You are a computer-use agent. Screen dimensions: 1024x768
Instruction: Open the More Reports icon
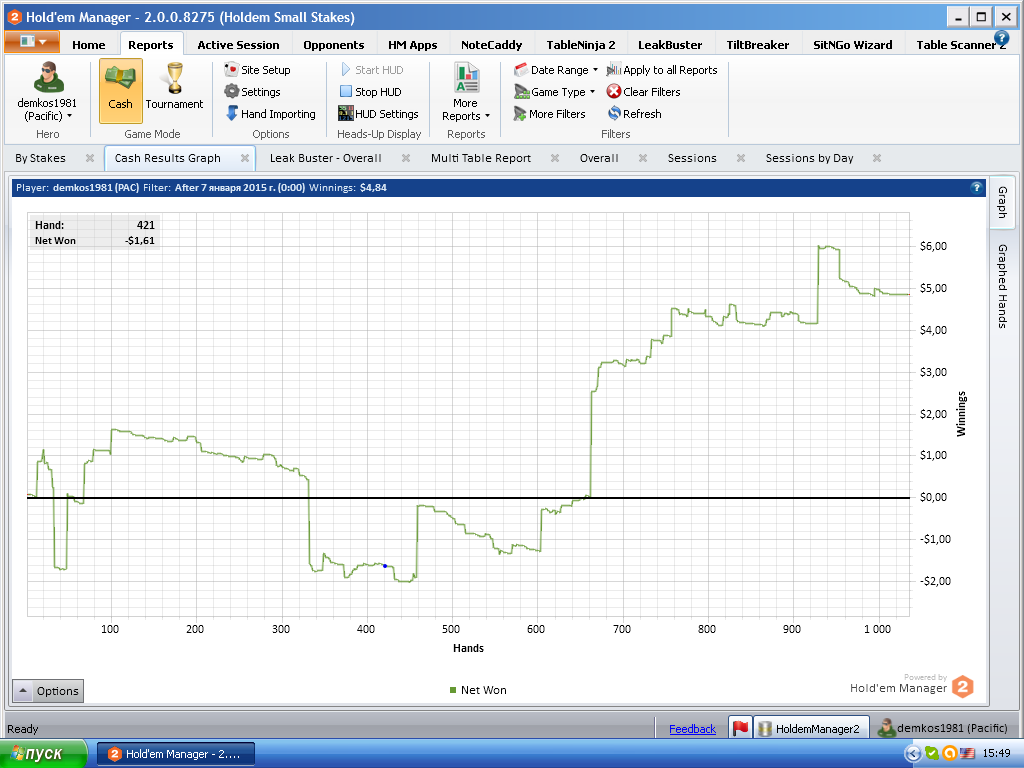click(x=466, y=78)
